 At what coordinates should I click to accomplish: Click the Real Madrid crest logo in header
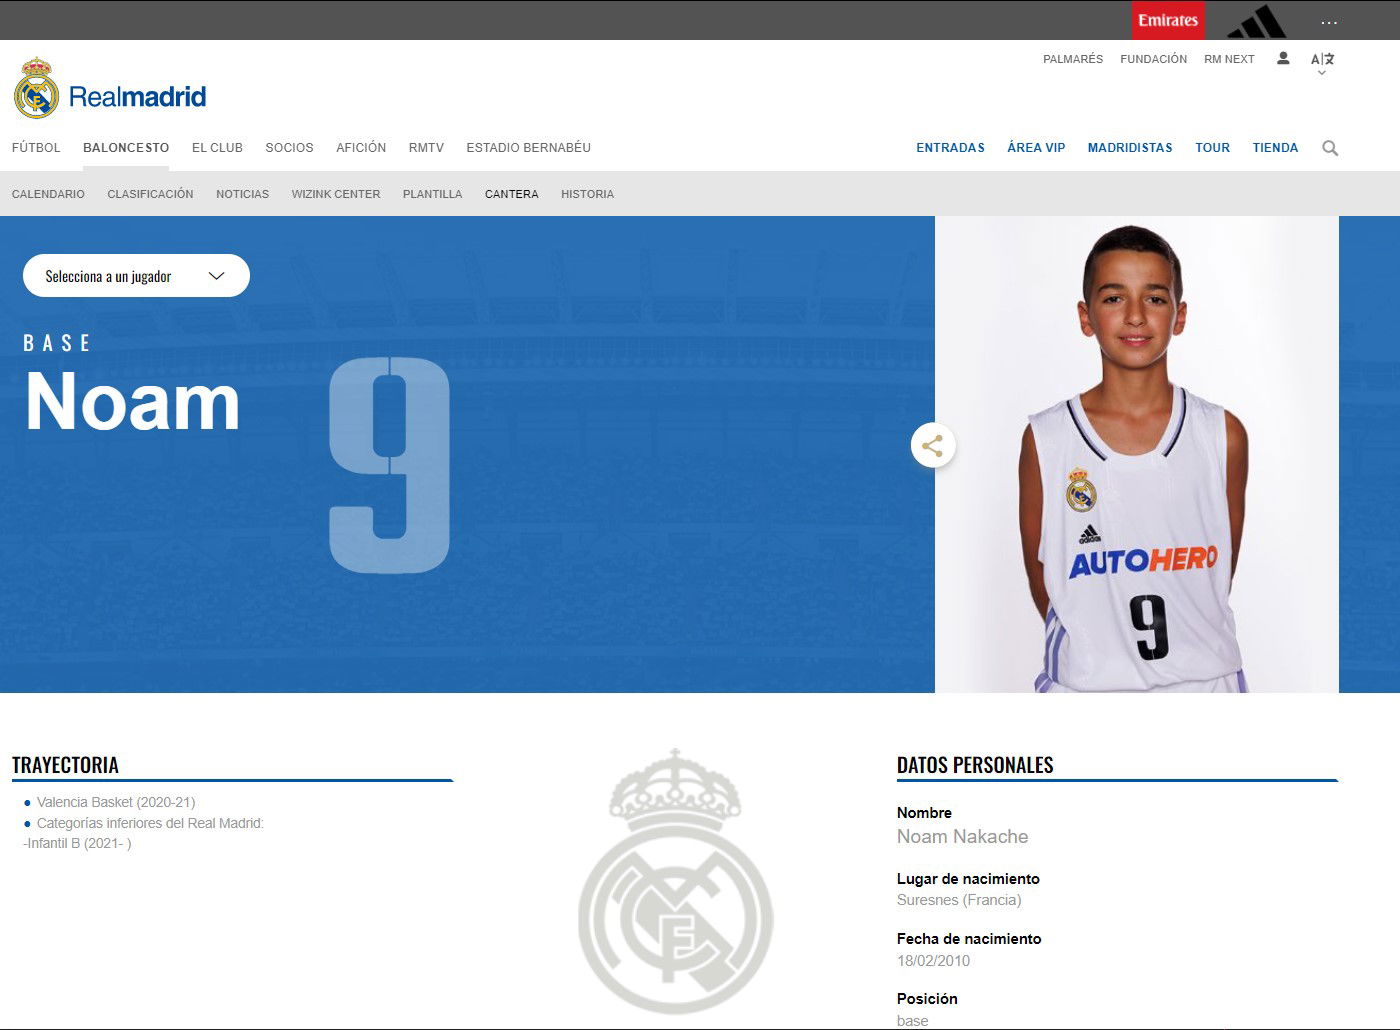point(37,88)
